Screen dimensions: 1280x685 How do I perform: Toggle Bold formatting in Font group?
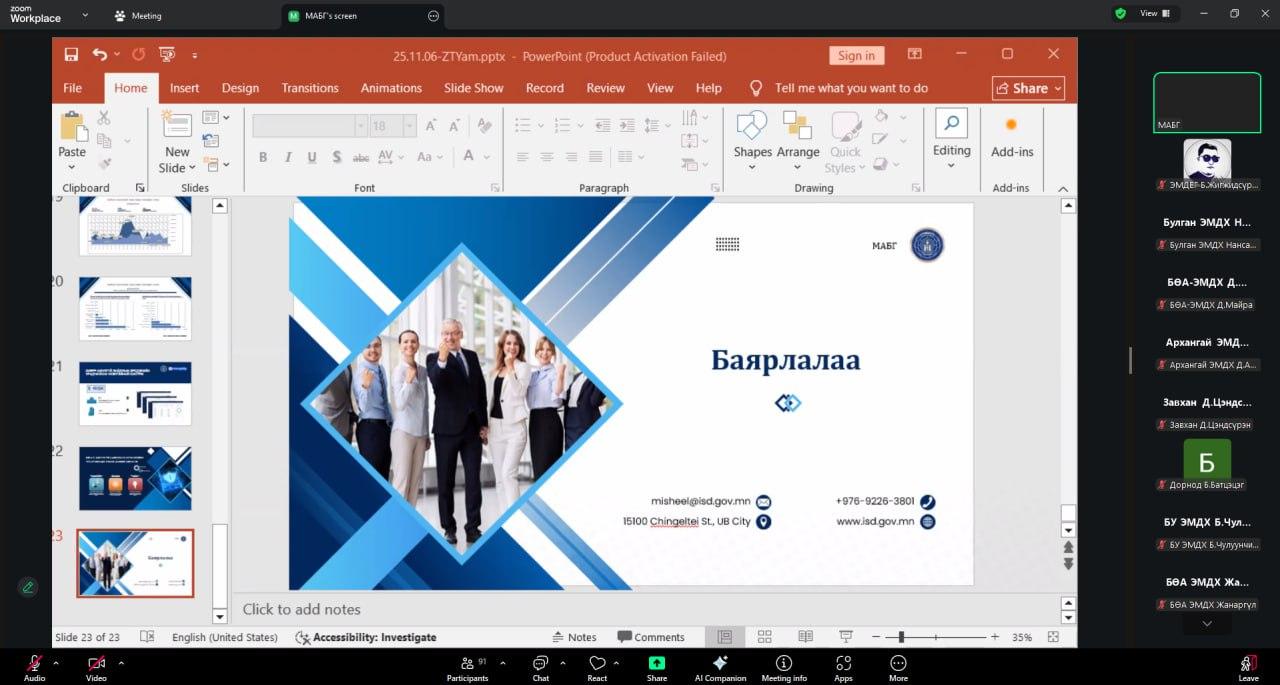click(263, 157)
